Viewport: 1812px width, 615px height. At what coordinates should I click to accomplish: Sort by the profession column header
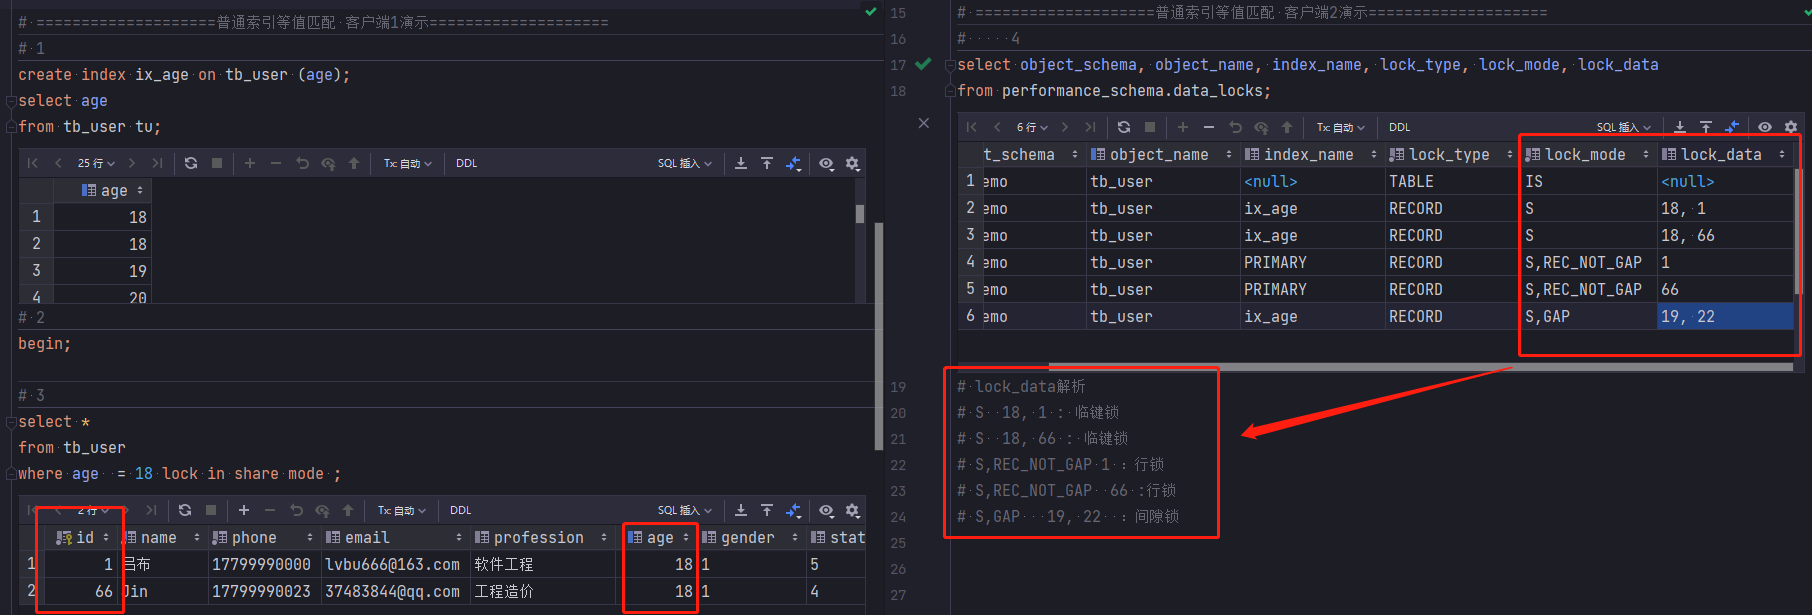tap(541, 538)
